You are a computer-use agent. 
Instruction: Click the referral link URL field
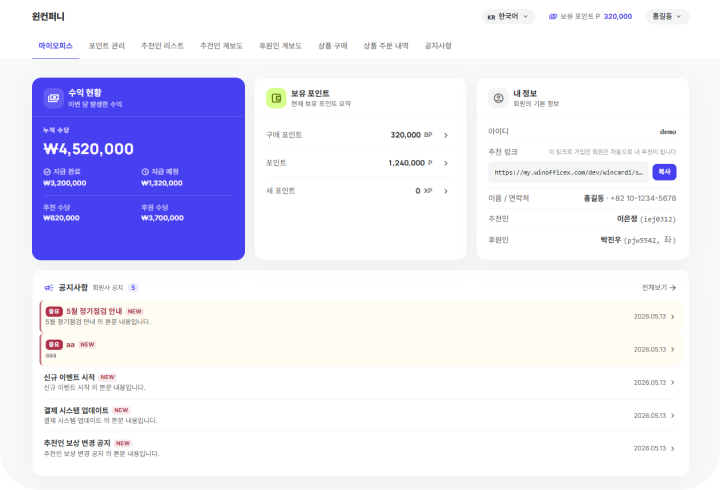pos(568,172)
